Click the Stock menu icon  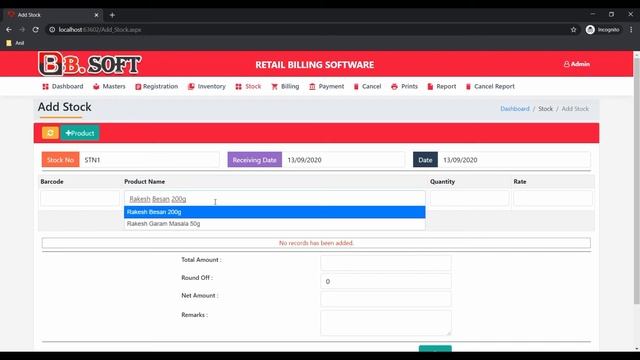tap(238, 87)
